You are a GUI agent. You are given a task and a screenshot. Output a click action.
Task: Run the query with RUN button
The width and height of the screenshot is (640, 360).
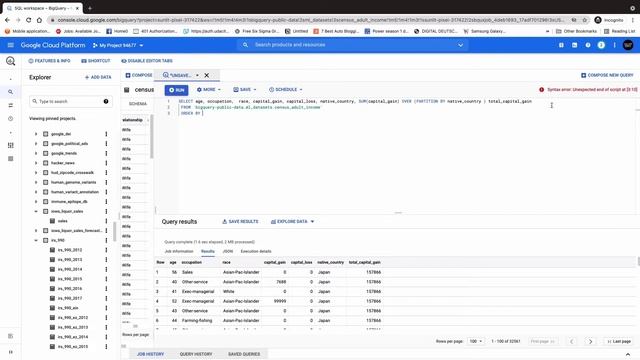click(x=176, y=90)
